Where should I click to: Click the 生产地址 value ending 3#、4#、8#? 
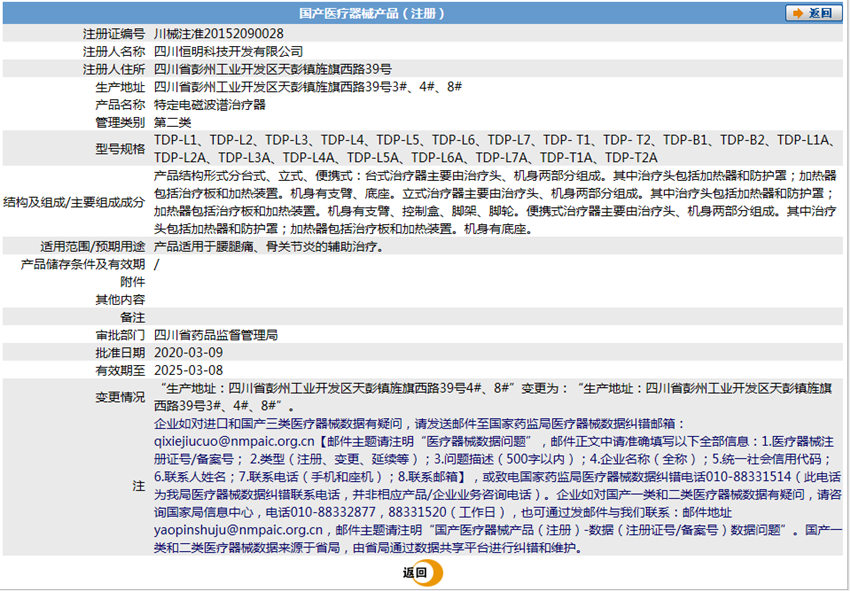click(x=307, y=87)
